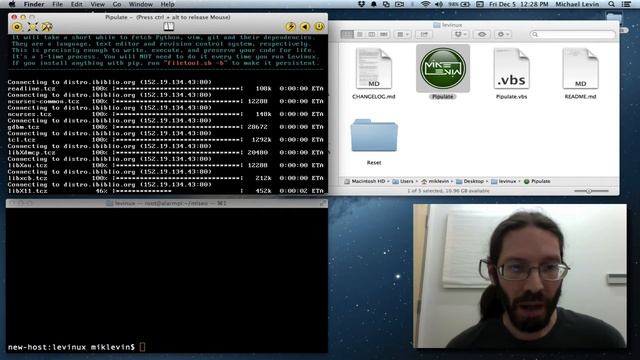Click the date and time in menu bar

click(x=518, y=4)
